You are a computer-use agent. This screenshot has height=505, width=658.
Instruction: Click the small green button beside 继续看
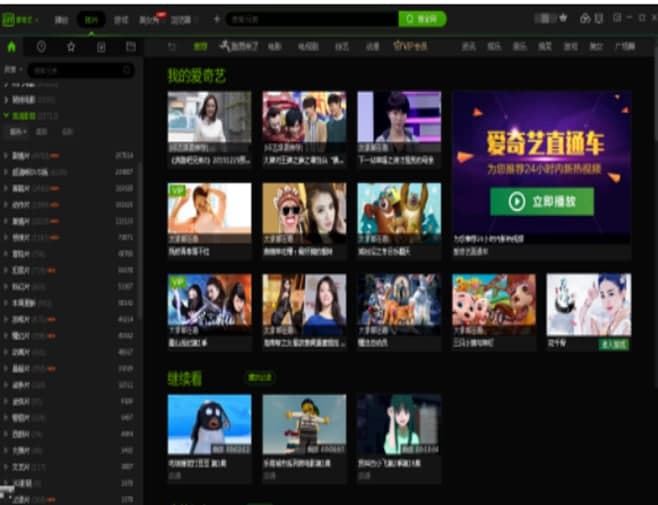click(x=259, y=378)
